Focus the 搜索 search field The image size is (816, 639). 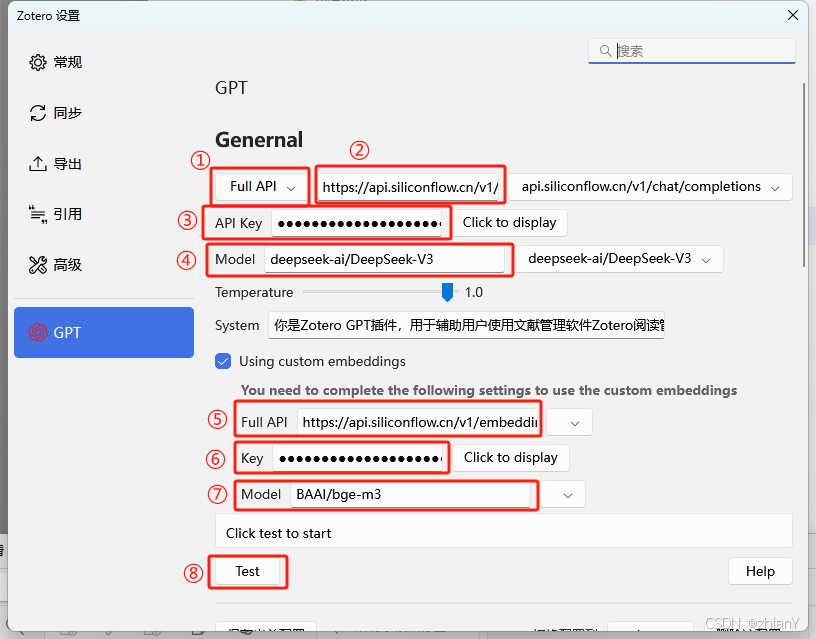(692, 51)
